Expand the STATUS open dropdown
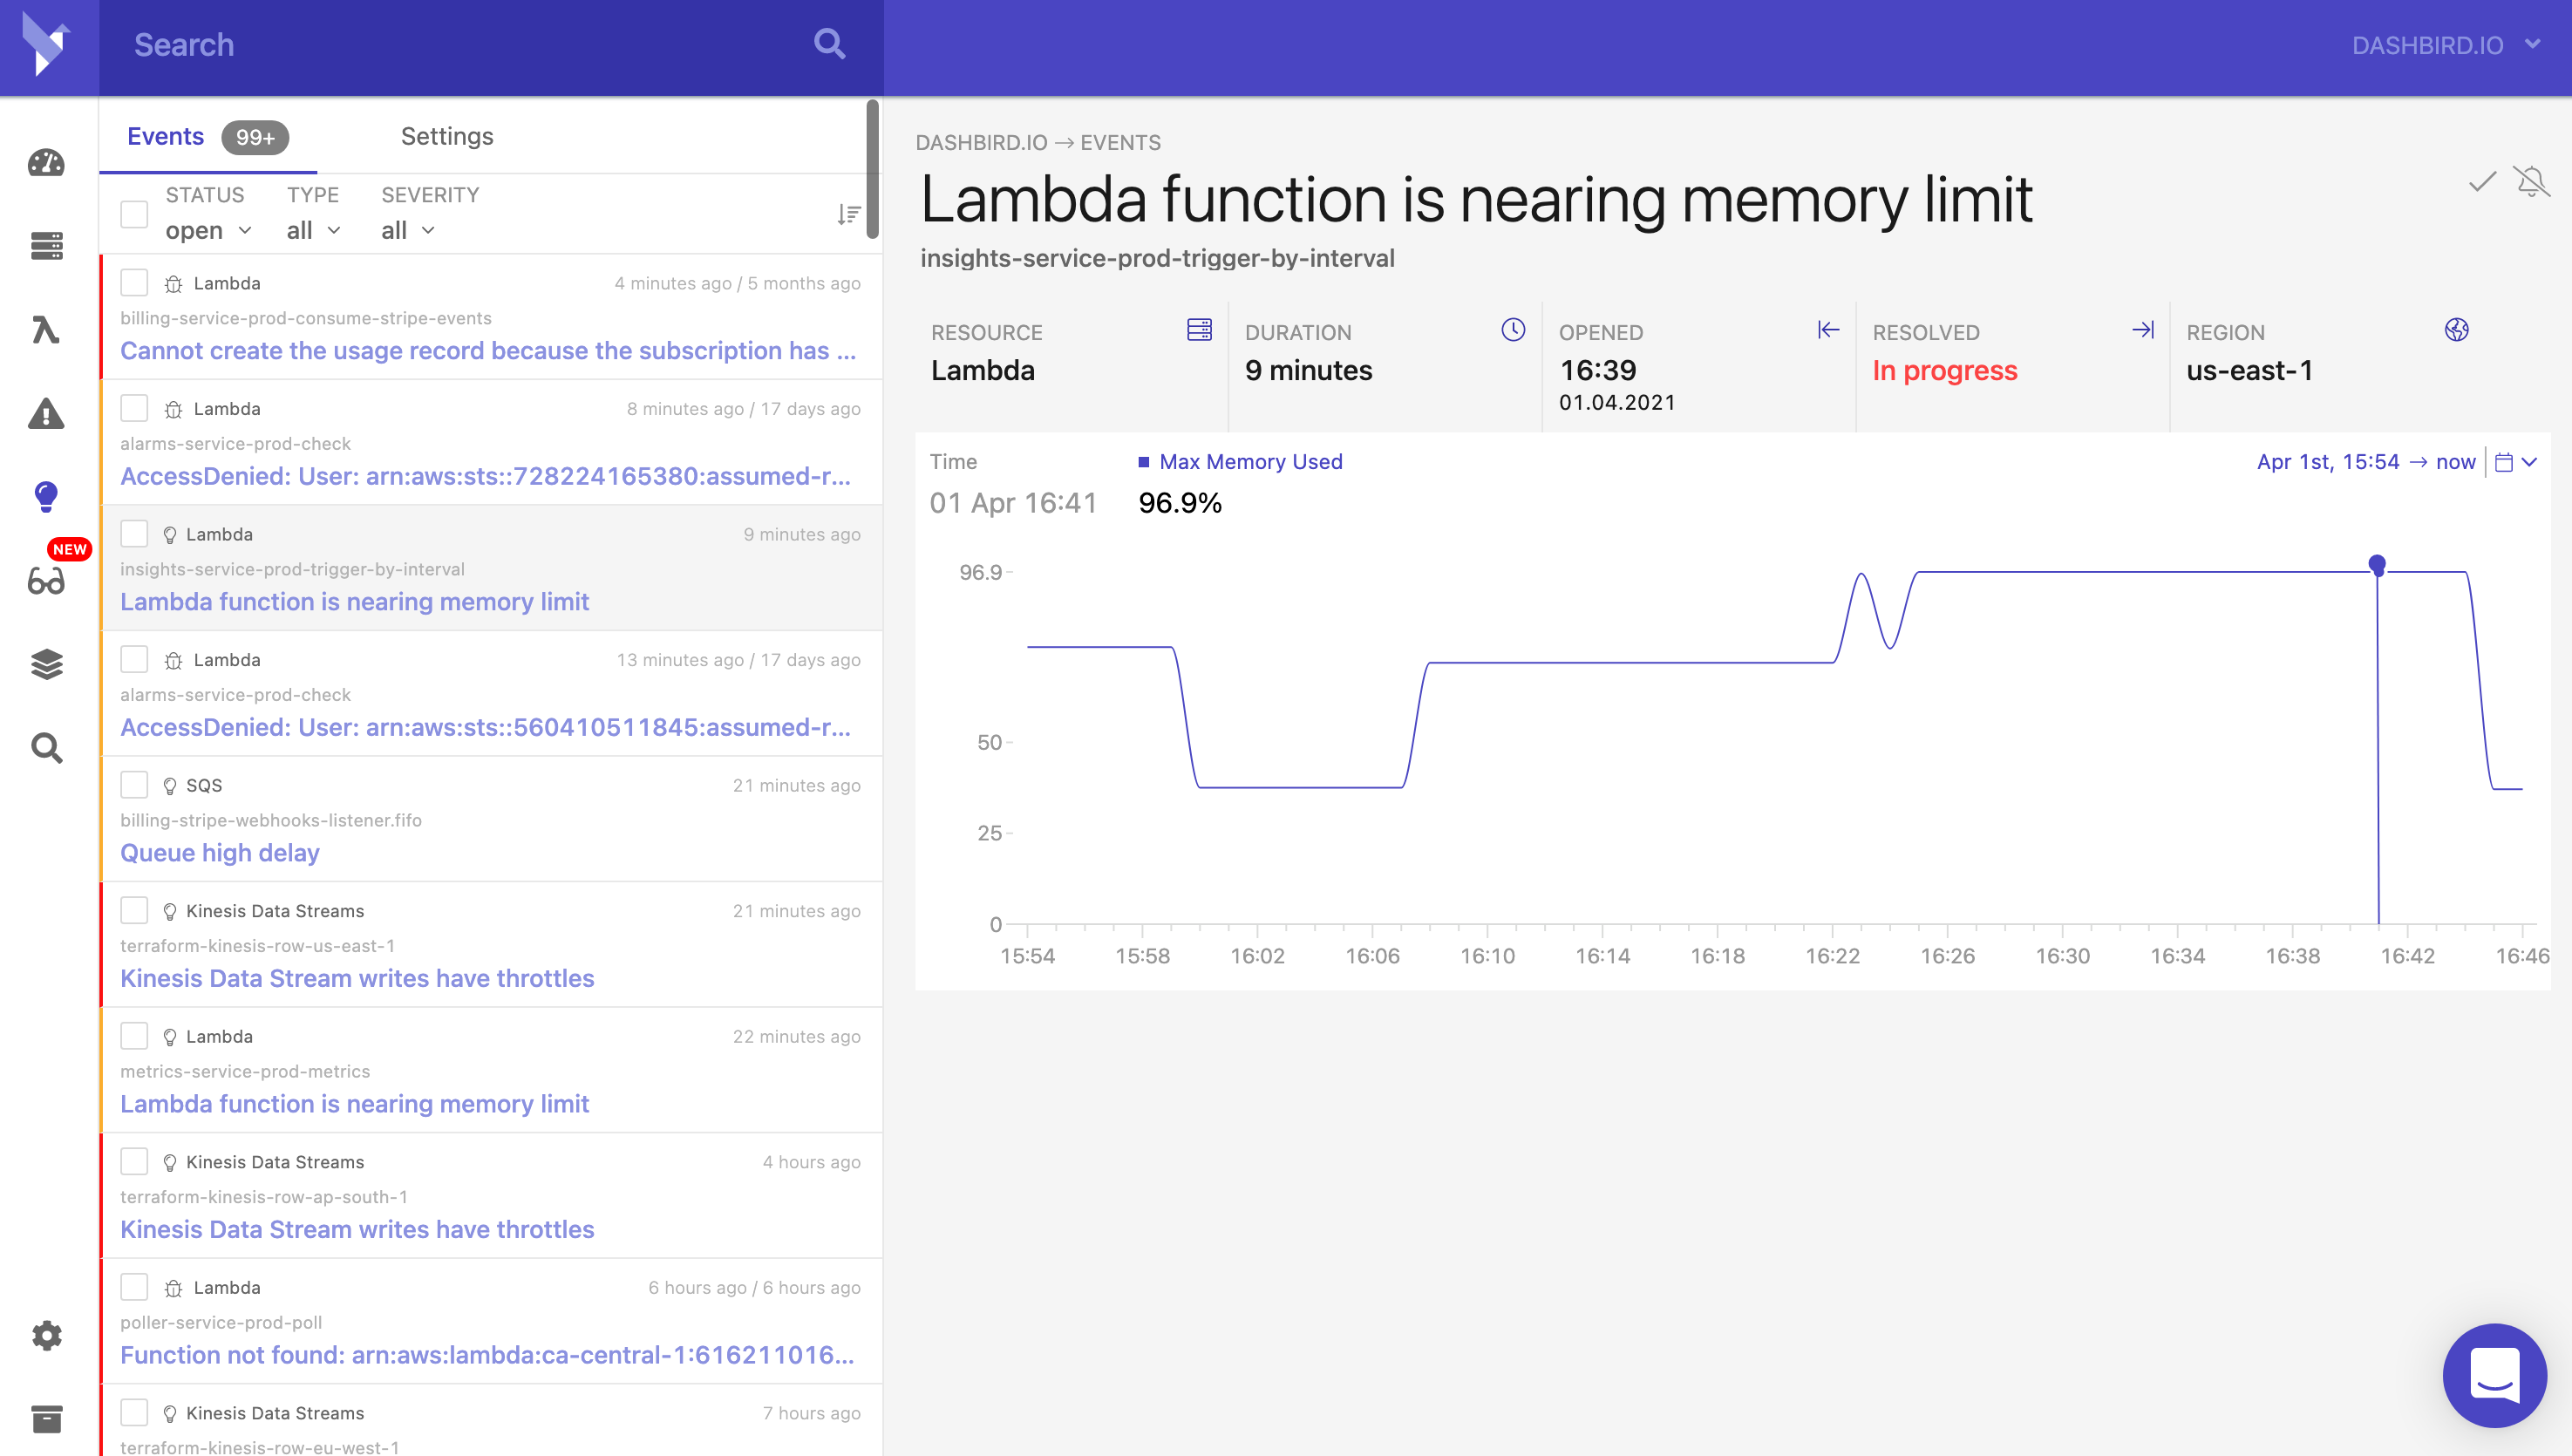This screenshot has width=2572, height=1456. (x=208, y=230)
